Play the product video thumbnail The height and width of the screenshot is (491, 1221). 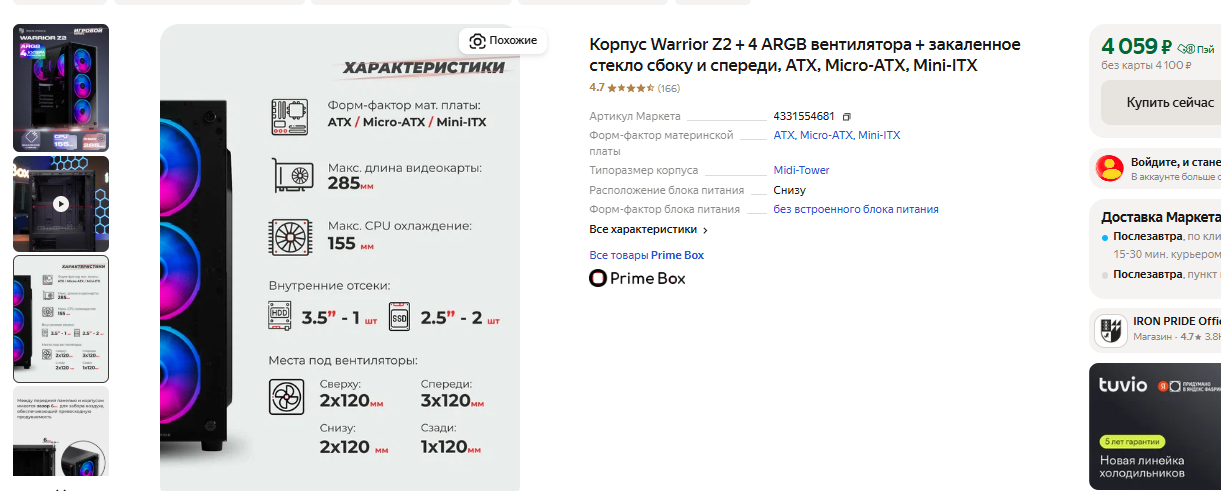coord(61,203)
